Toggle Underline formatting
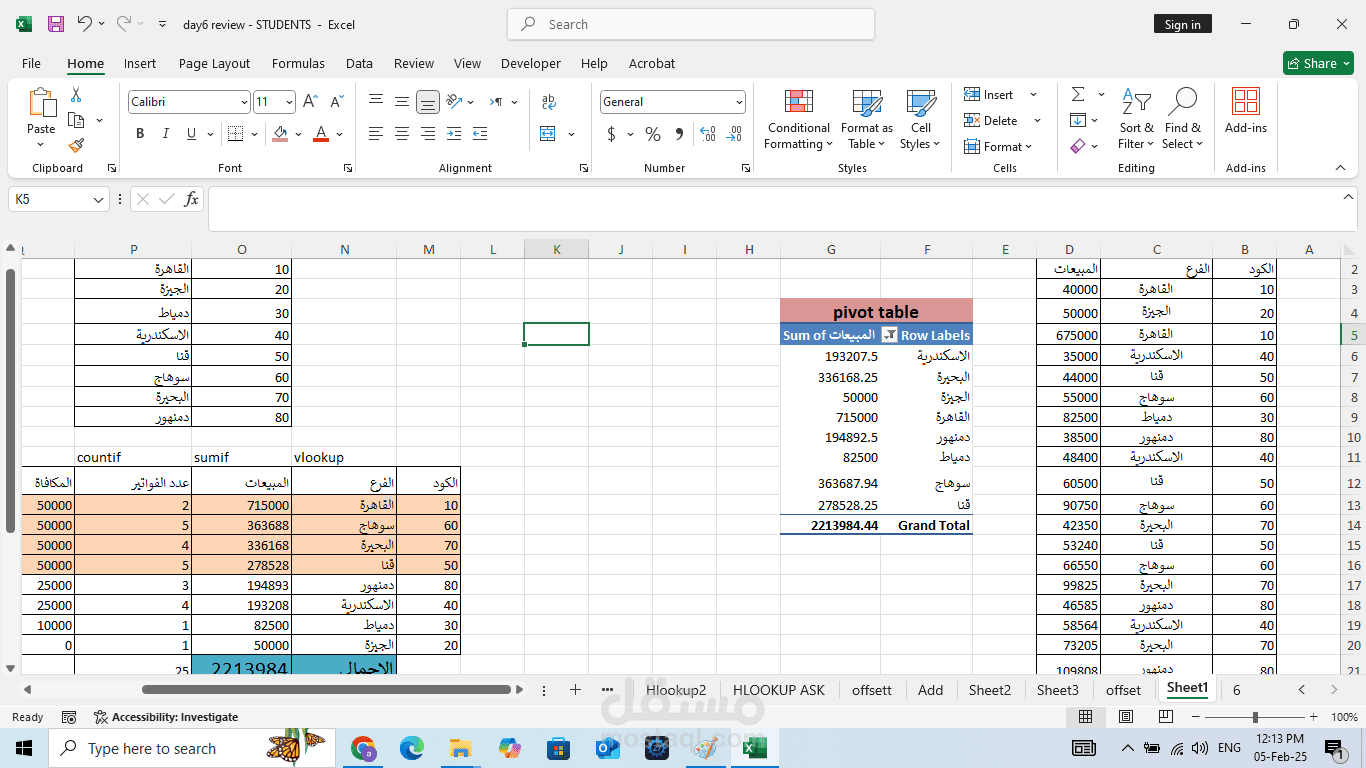1366x768 pixels. coord(190,134)
